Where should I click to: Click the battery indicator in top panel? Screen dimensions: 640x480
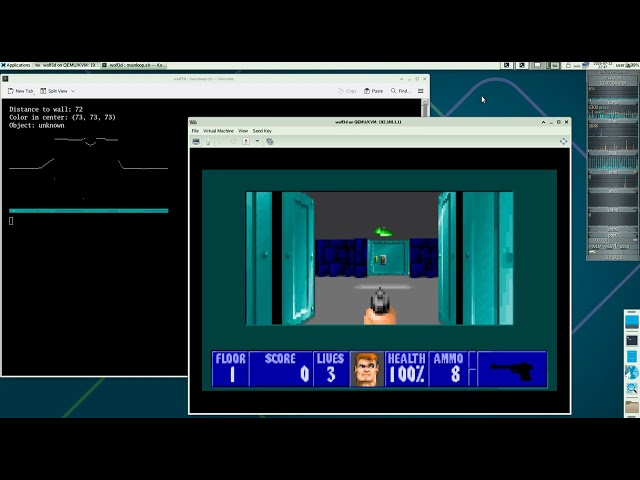[x=633, y=65]
